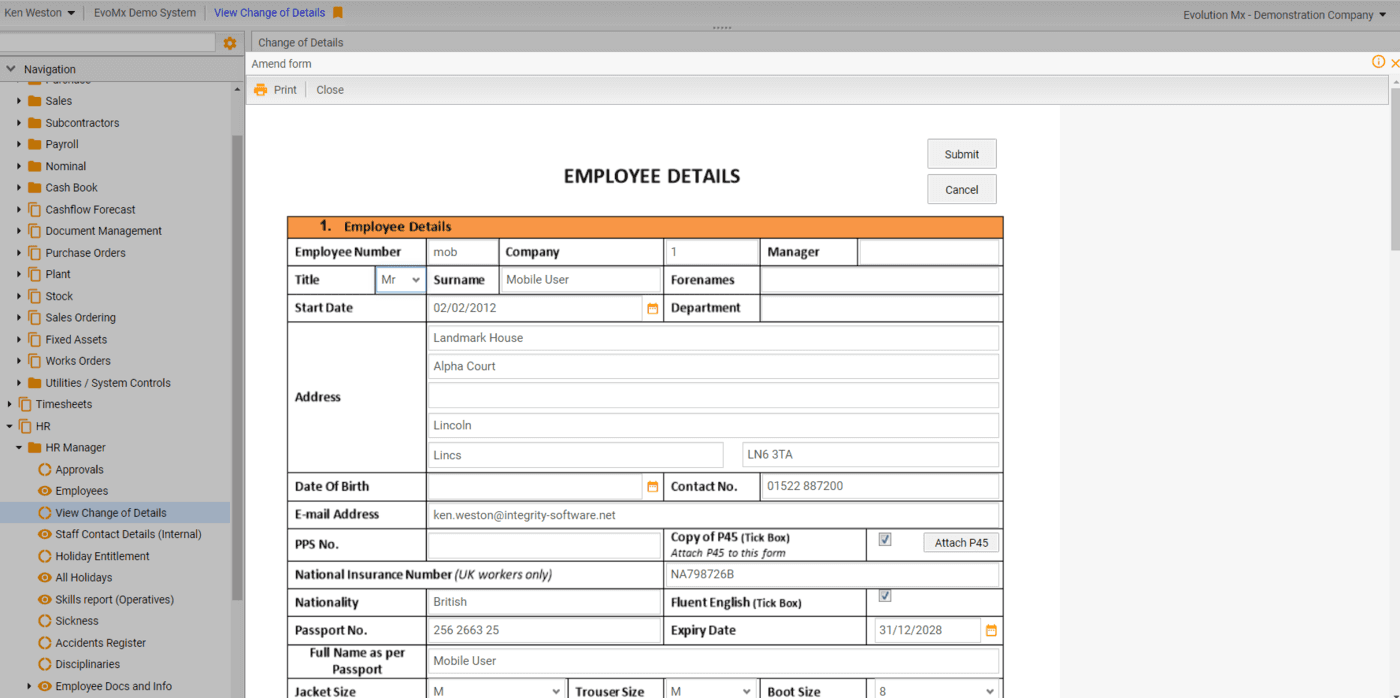This screenshot has width=1400, height=698.
Task: Click the Passport No. field
Action: (x=545, y=631)
